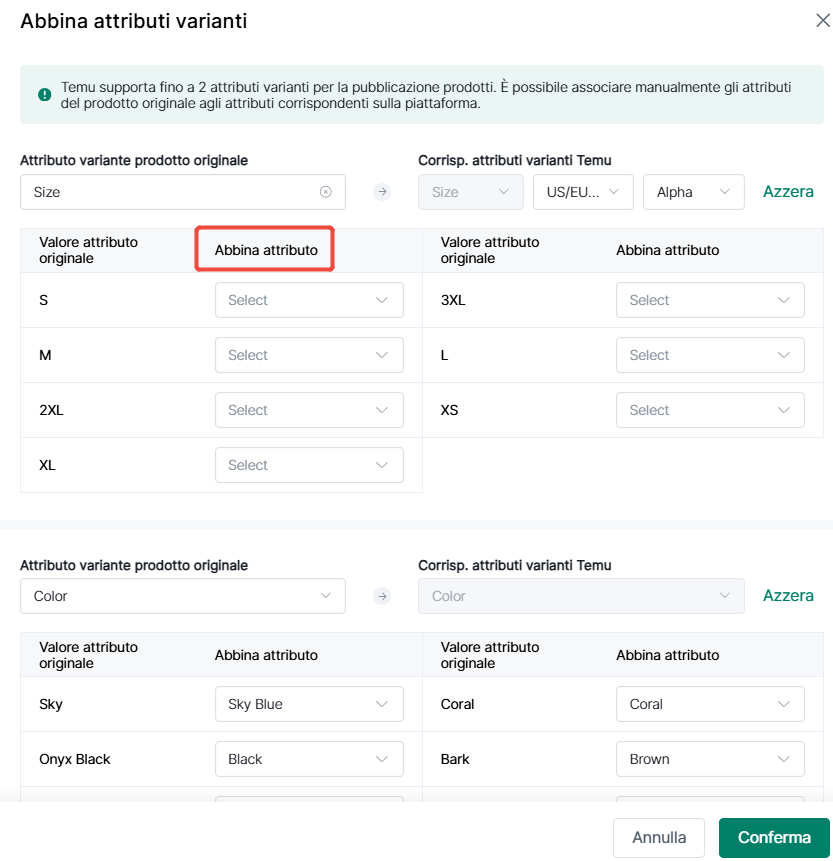Viewport: 833px width, 861px height.
Task: Reset the Color attribute with Azzera
Action: pos(788,596)
